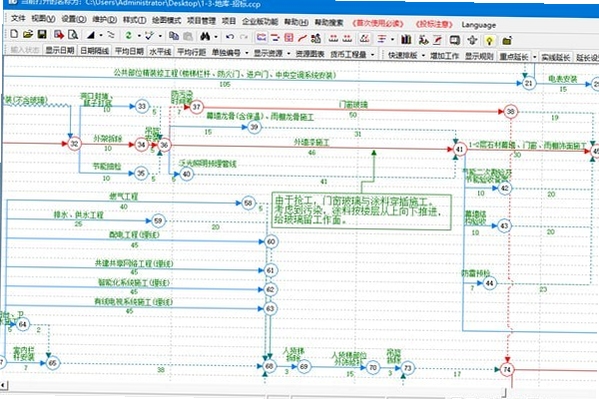The width and height of the screenshot is (599, 399).
Task: Open the 样式(T) menu
Action: click(x=134, y=19)
